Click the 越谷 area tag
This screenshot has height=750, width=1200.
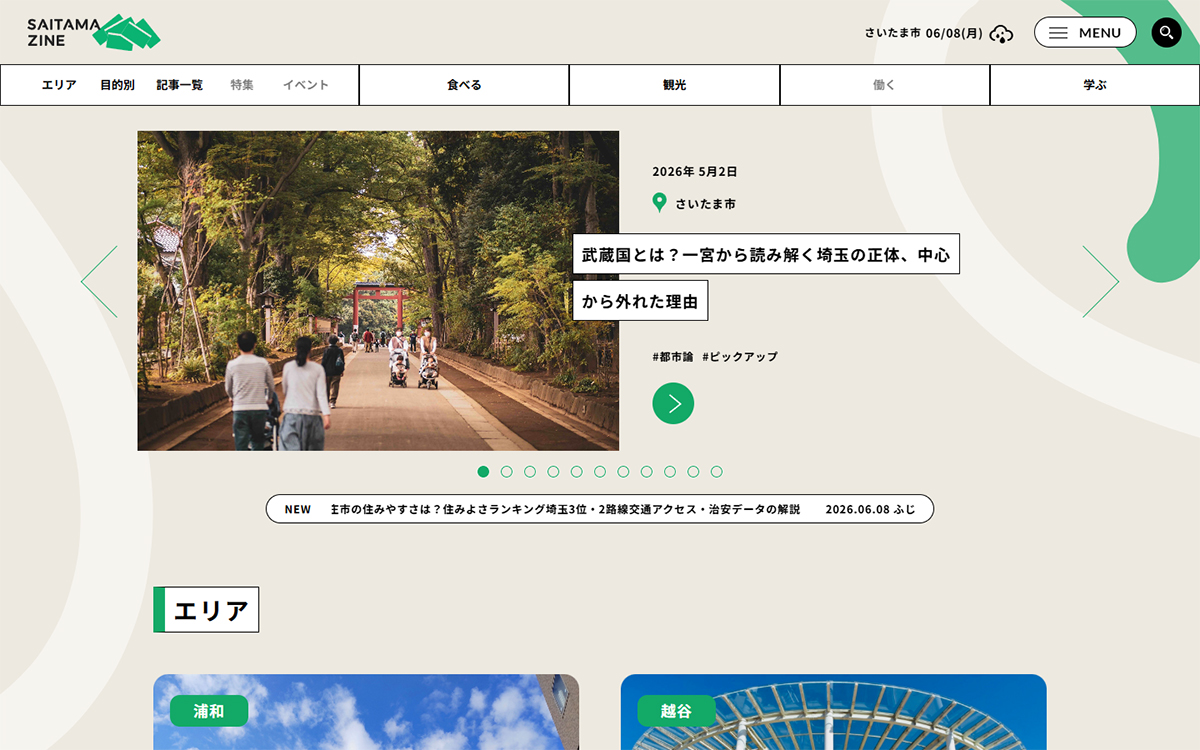point(677,711)
